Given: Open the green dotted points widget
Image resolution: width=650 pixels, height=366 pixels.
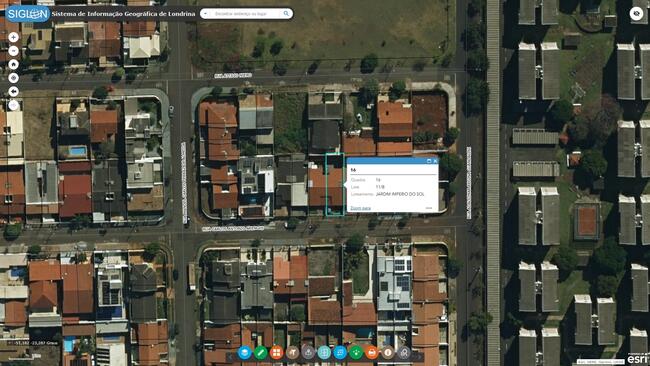Looking at the screenshot, I should pos(356,353).
